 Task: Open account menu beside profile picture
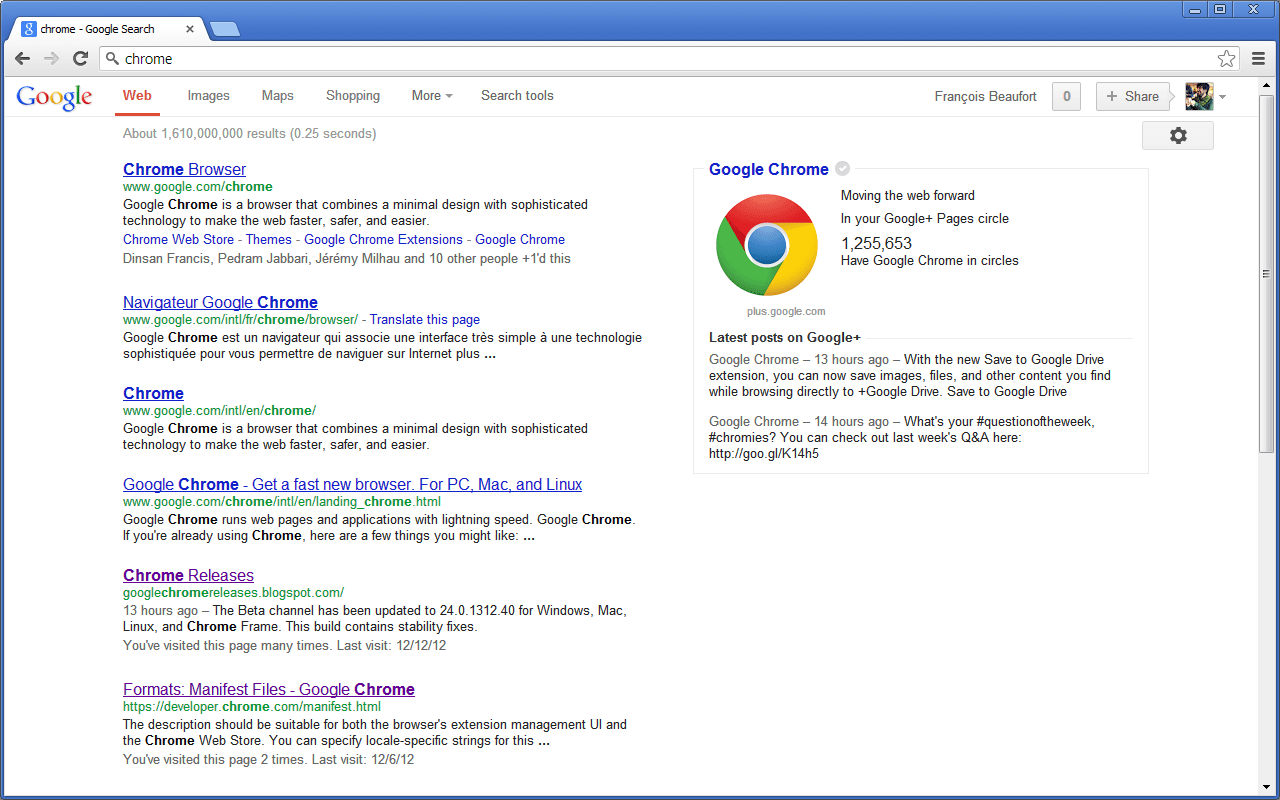click(x=1222, y=97)
